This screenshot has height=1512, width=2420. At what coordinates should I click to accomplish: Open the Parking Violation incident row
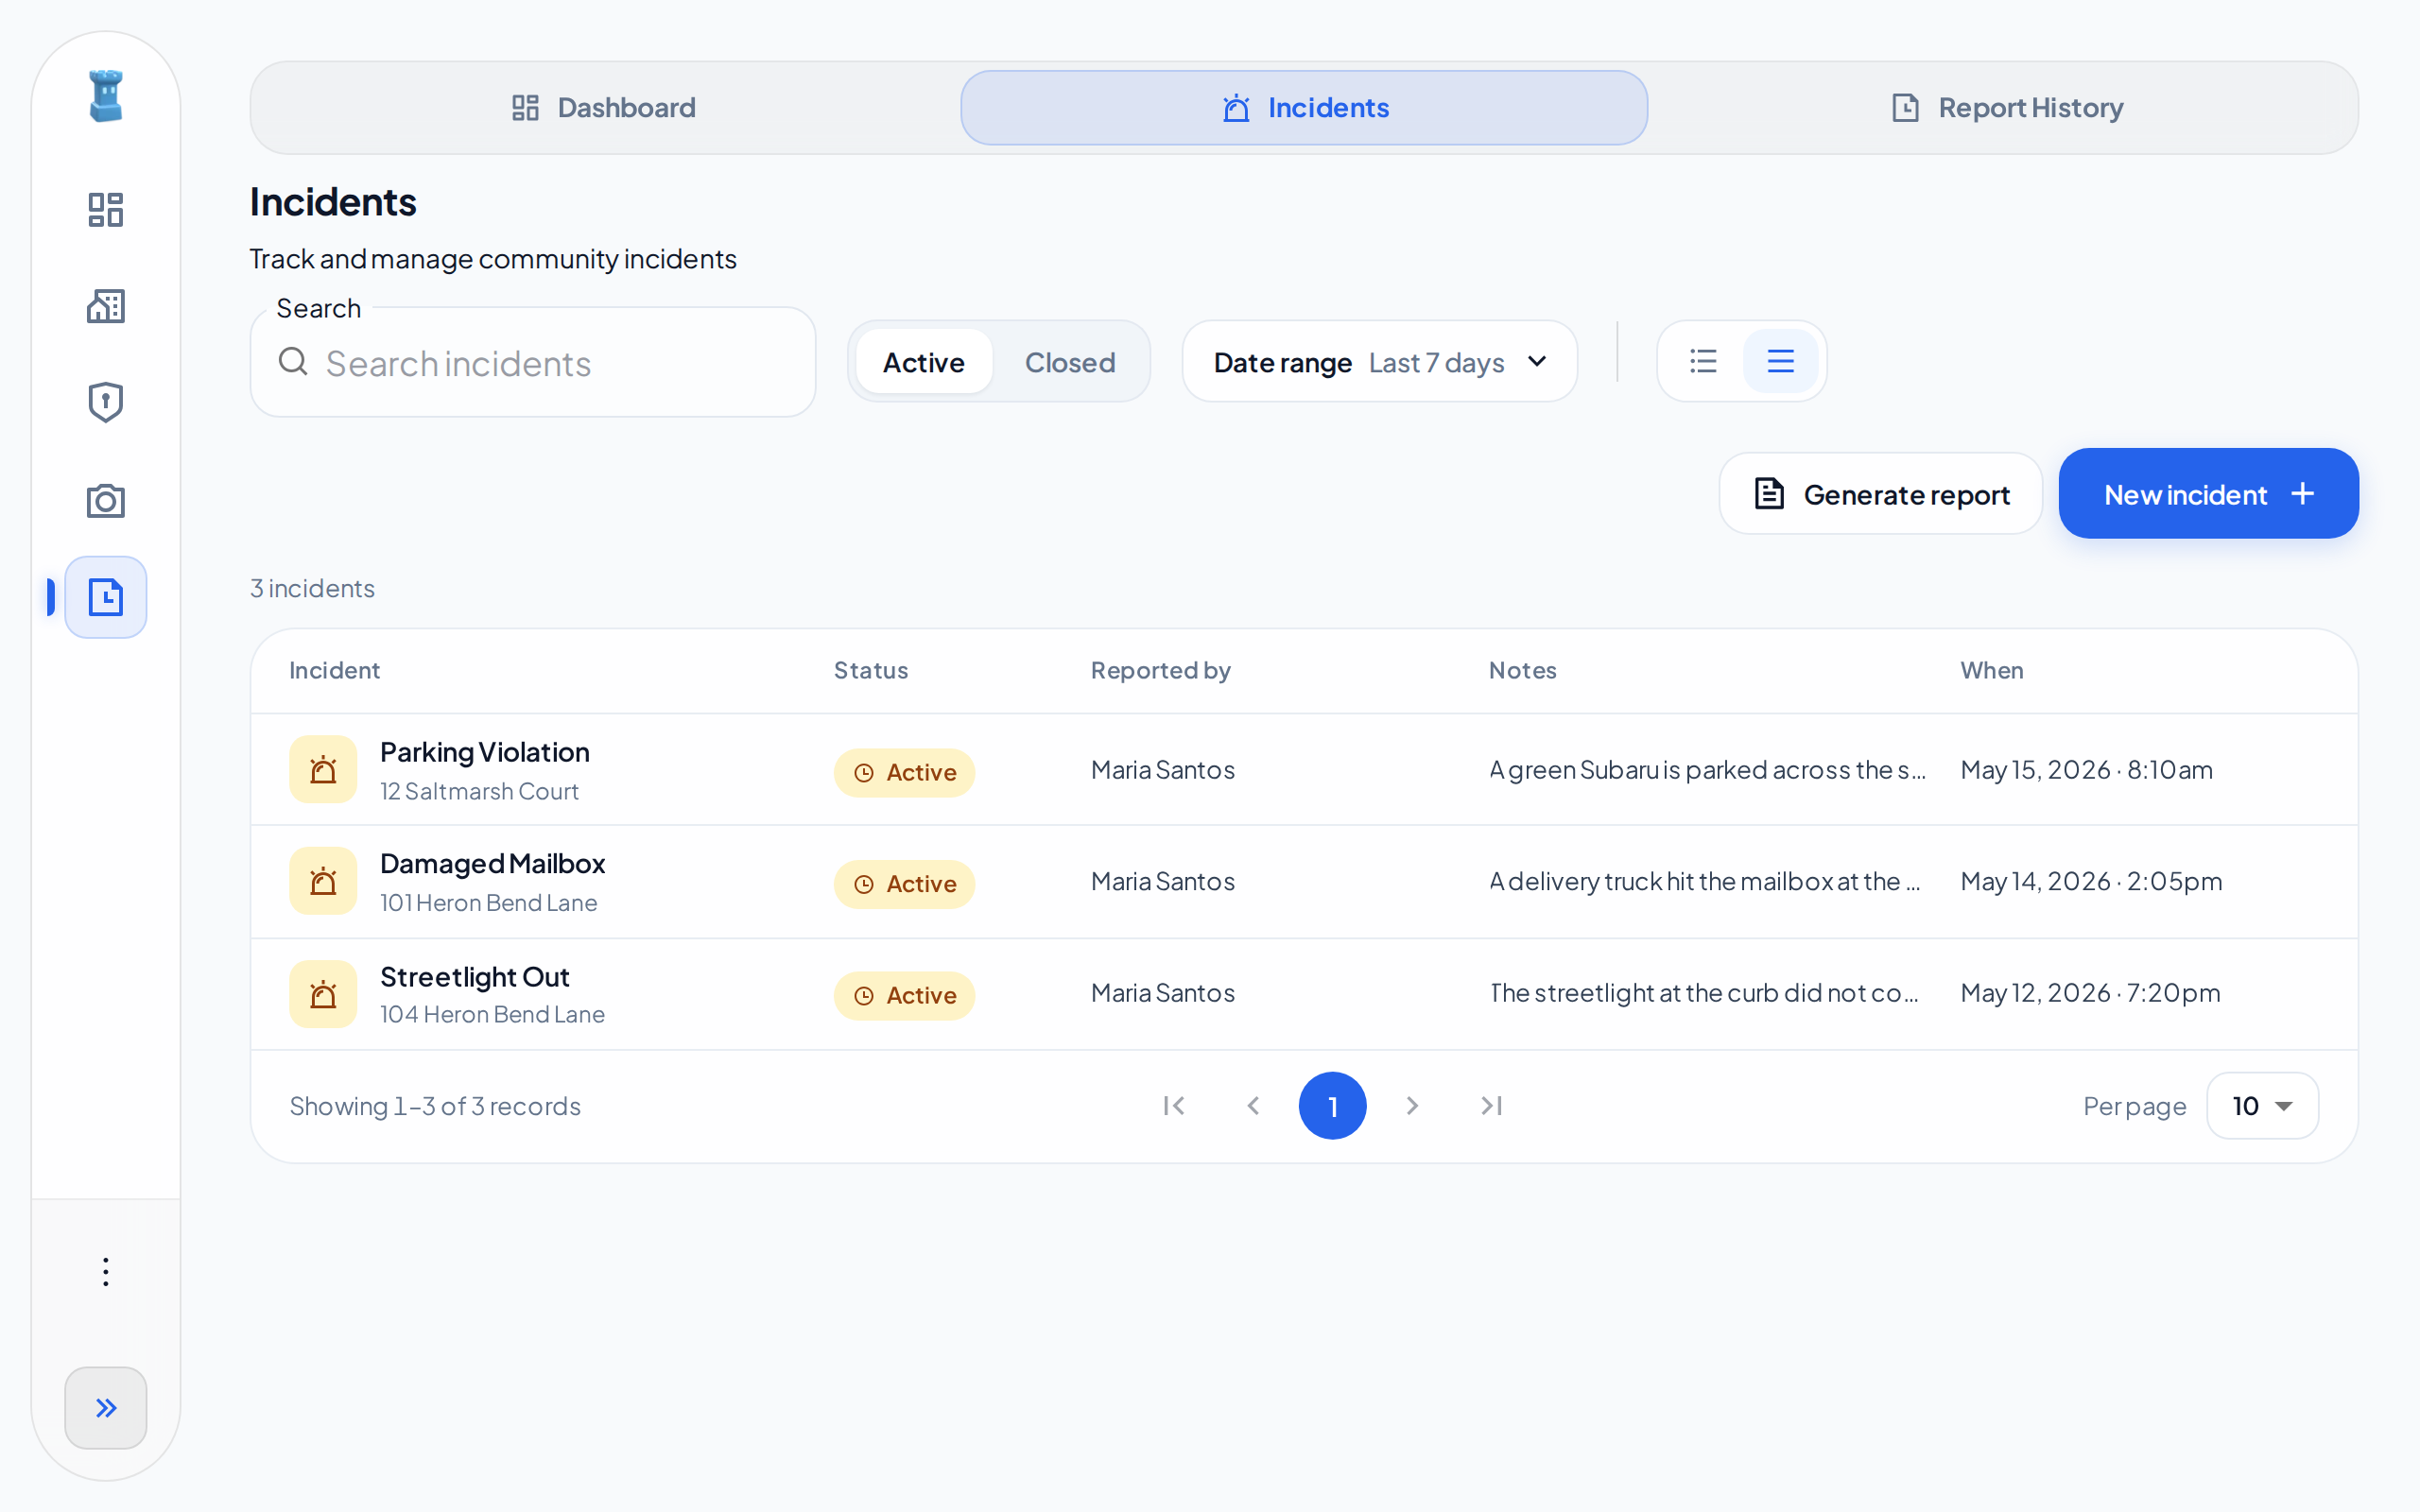1304,770
